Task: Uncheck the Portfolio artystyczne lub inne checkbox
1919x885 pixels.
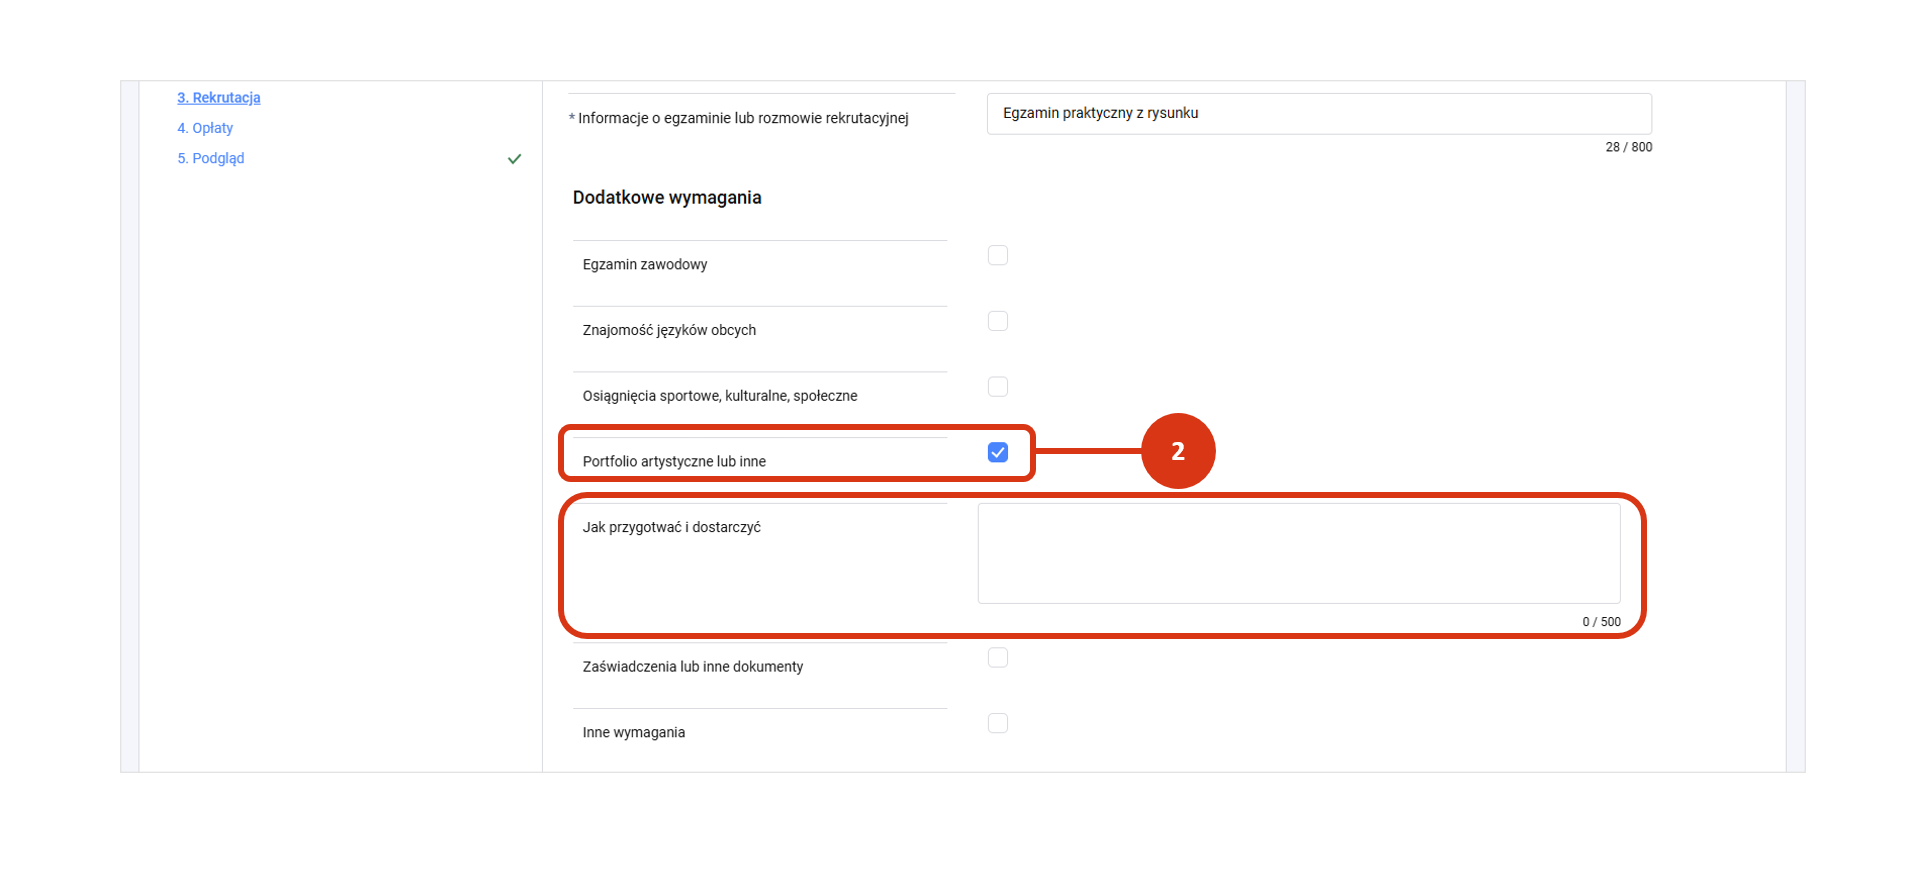Action: click(x=997, y=453)
